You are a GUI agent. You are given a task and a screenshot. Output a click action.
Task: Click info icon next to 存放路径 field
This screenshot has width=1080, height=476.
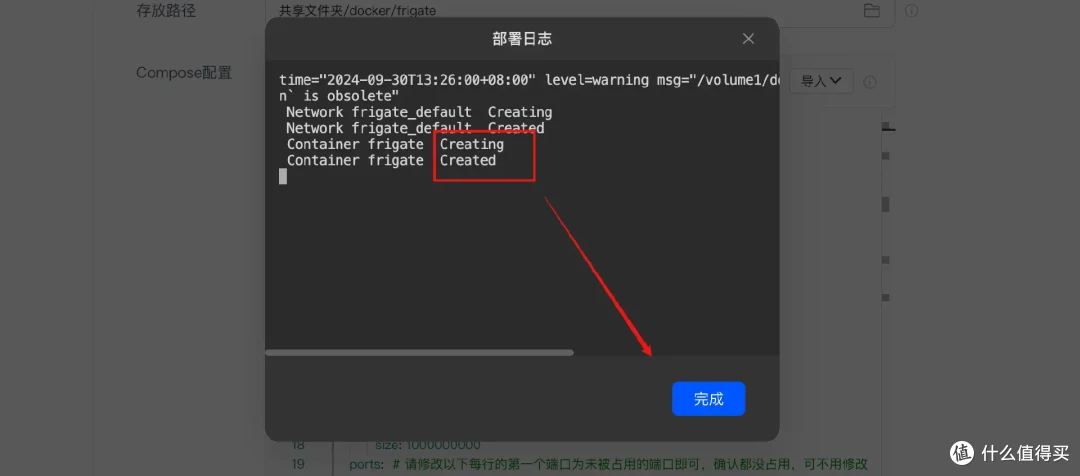[x=911, y=11]
